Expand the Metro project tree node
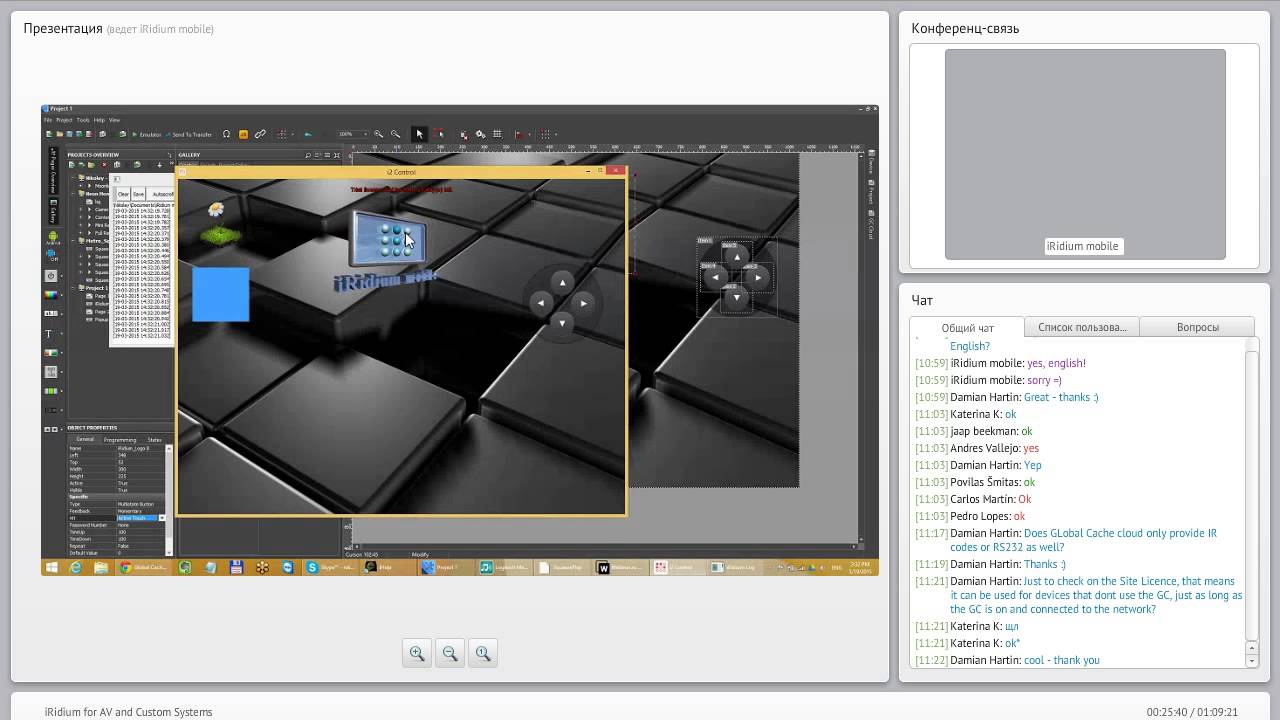The height and width of the screenshot is (720, 1280). [72, 240]
